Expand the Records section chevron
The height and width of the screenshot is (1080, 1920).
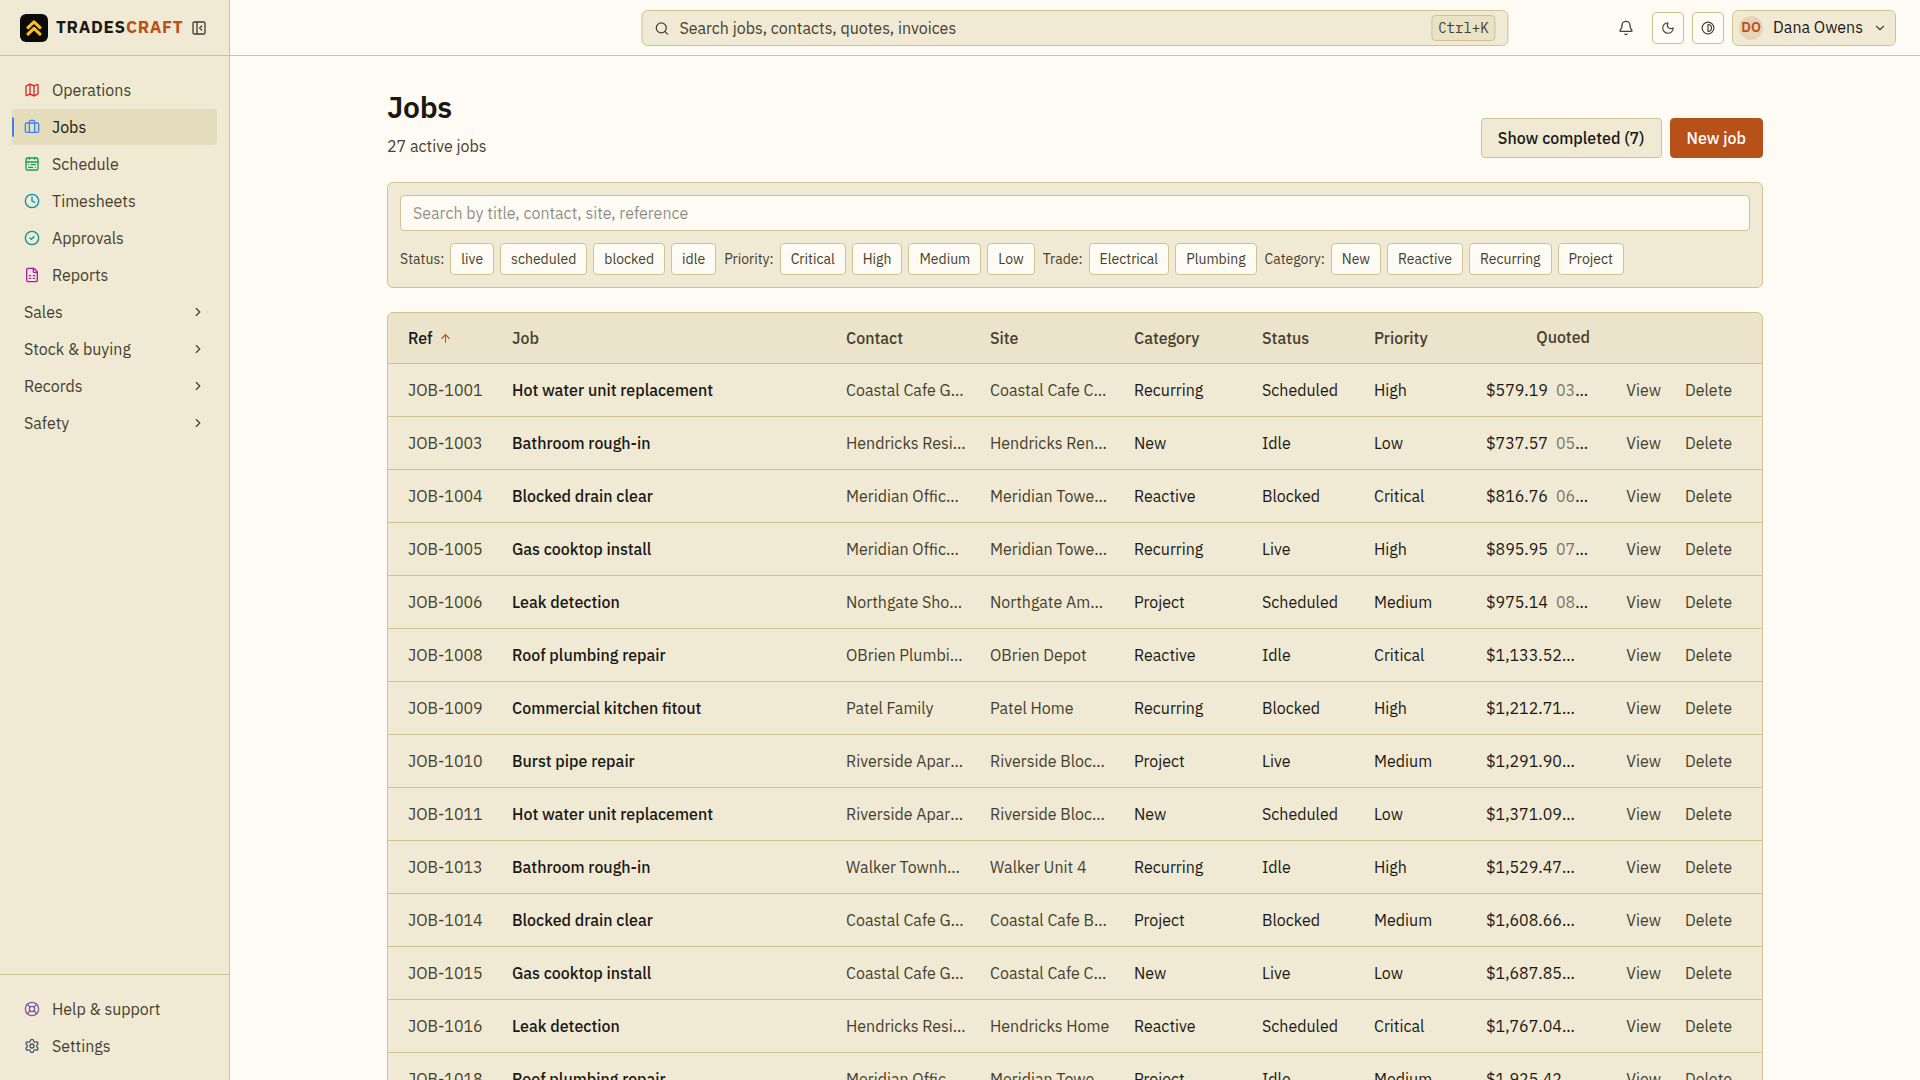(x=198, y=386)
